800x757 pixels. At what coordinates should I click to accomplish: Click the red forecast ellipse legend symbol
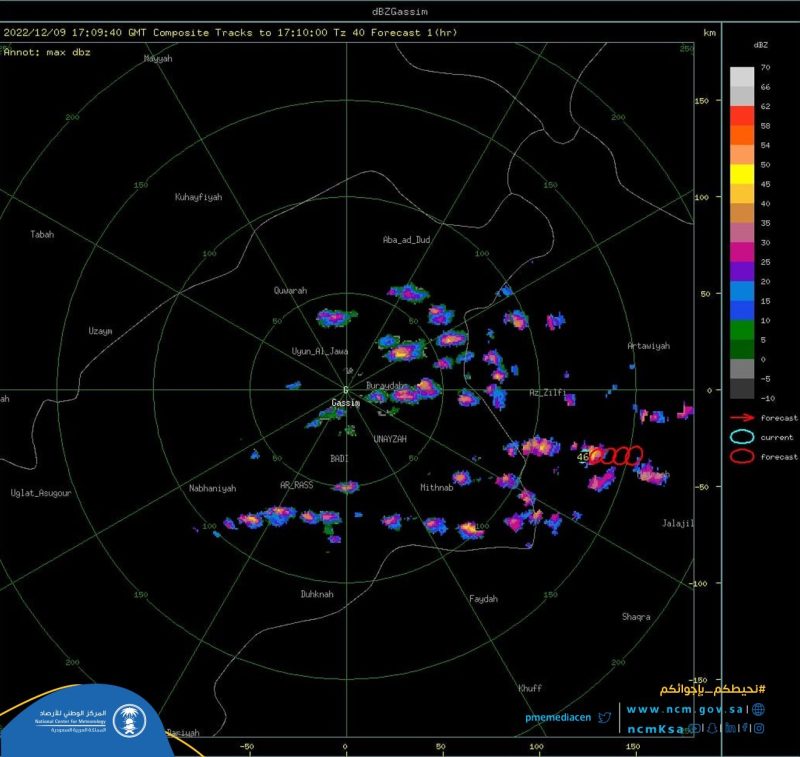pyautogui.click(x=742, y=456)
